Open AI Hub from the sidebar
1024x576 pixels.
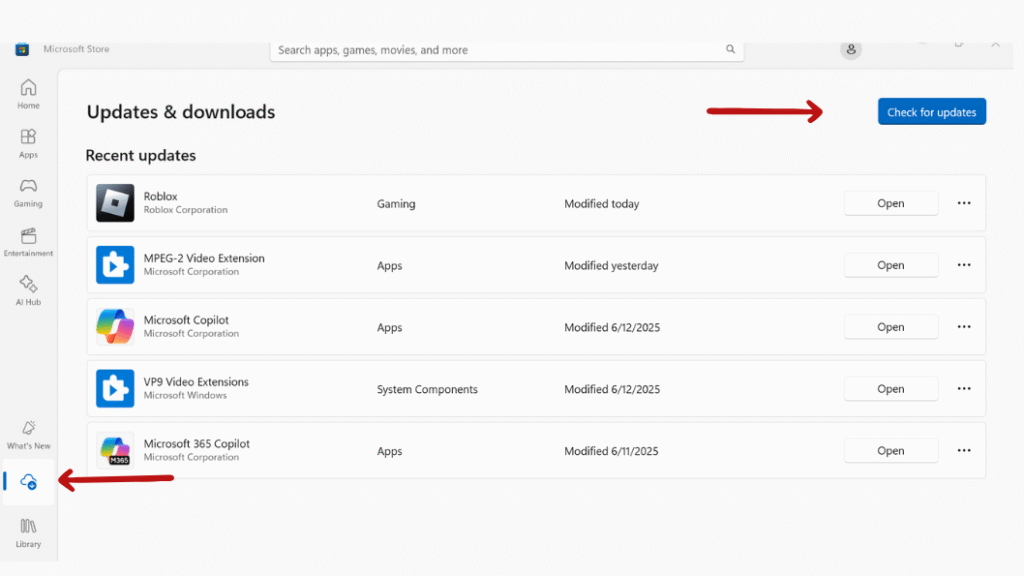(28, 291)
